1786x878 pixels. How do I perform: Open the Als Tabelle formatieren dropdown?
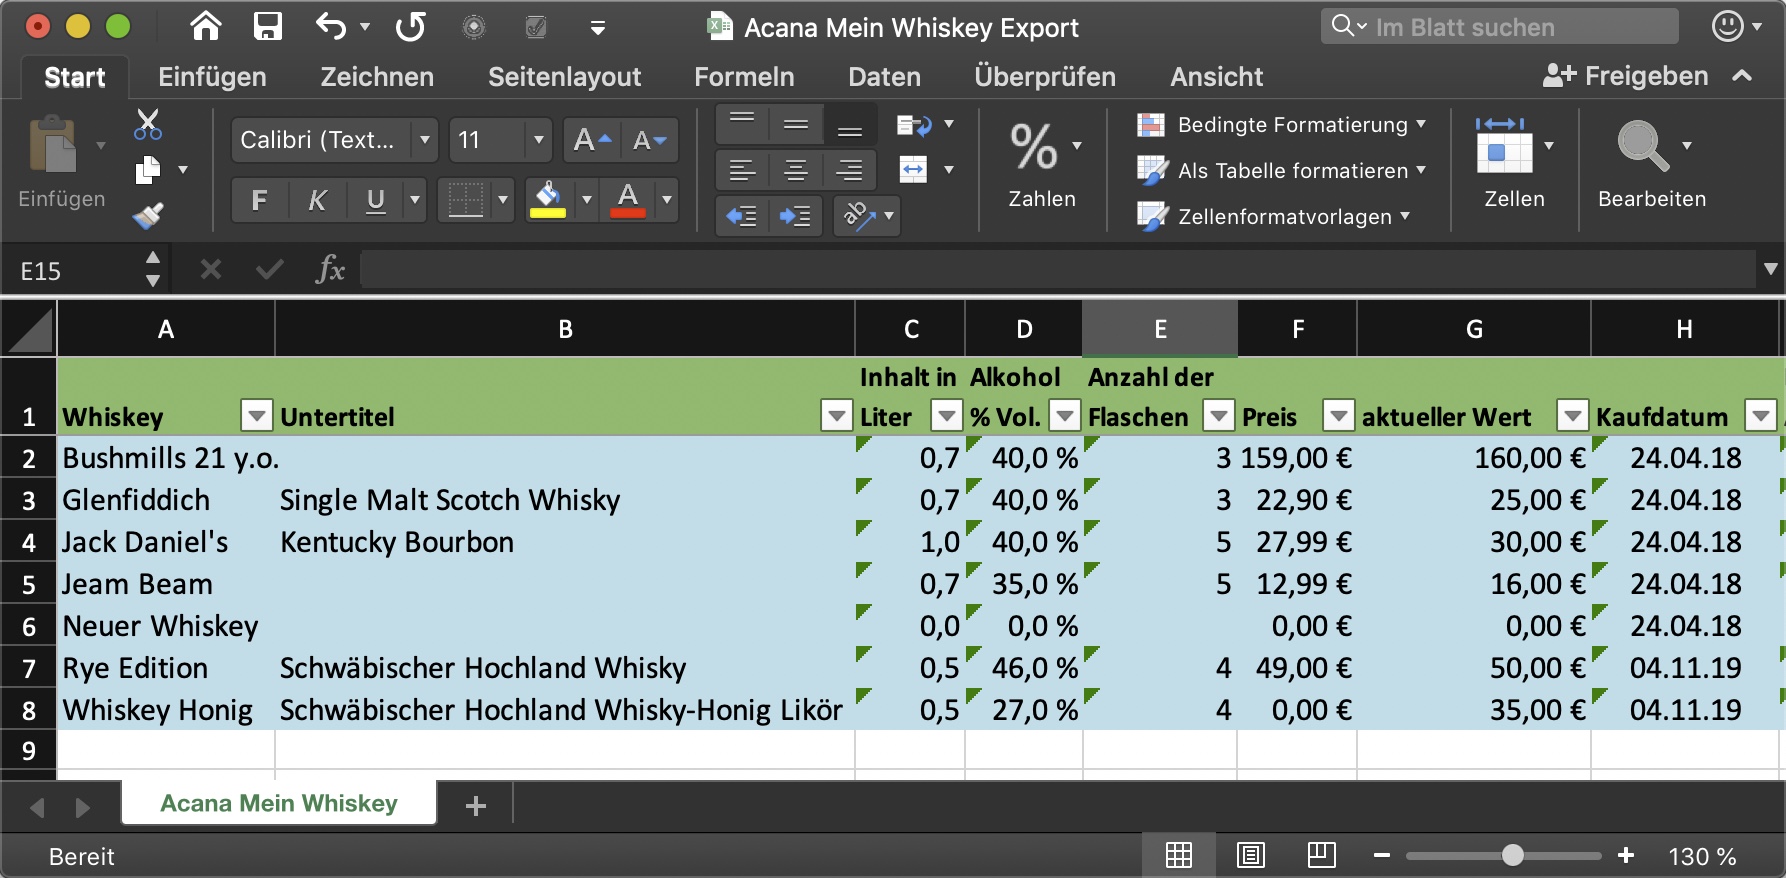coord(1282,171)
